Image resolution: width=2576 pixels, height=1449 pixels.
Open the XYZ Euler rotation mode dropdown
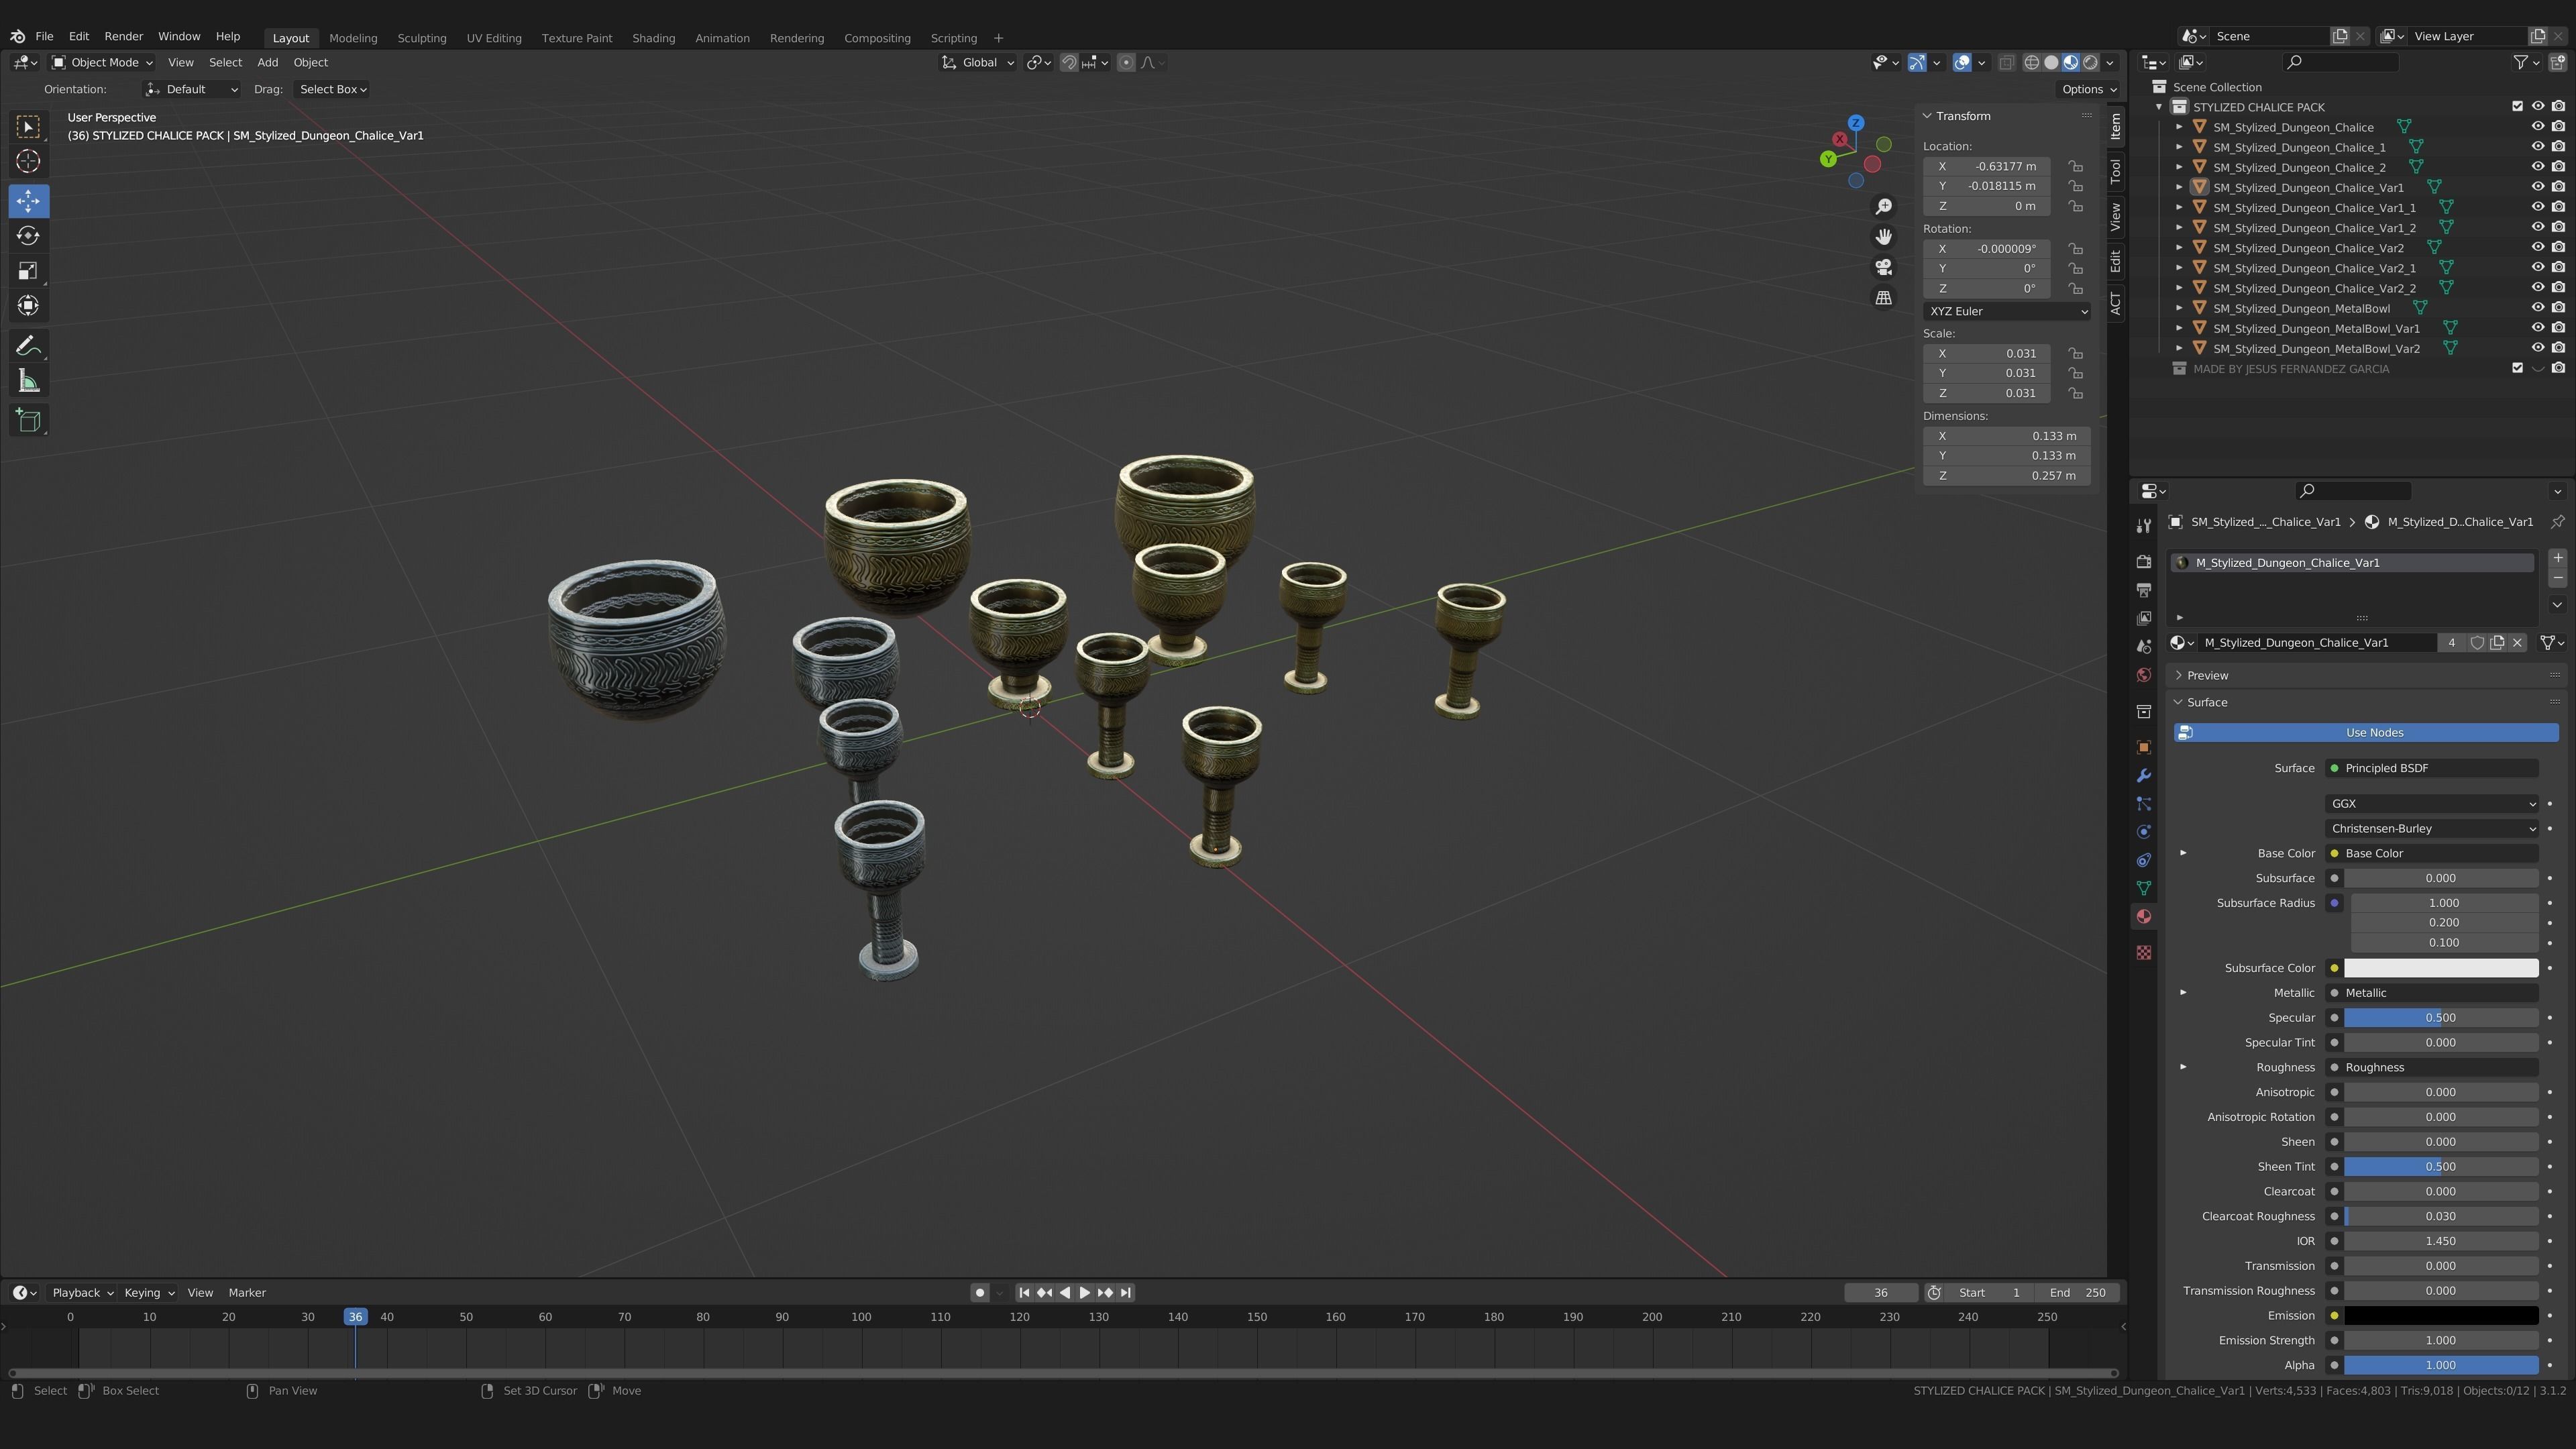[x=2005, y=311]
